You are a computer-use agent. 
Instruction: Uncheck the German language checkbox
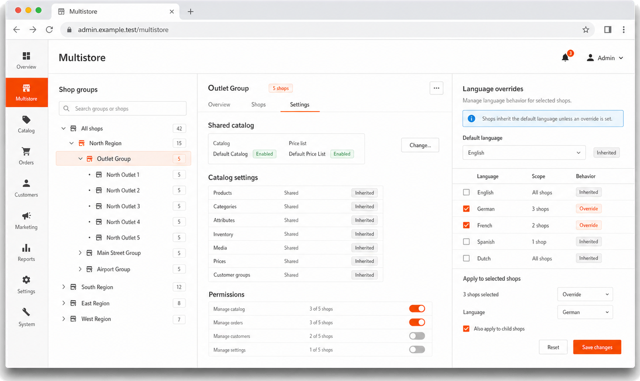(x=466, y=209)
